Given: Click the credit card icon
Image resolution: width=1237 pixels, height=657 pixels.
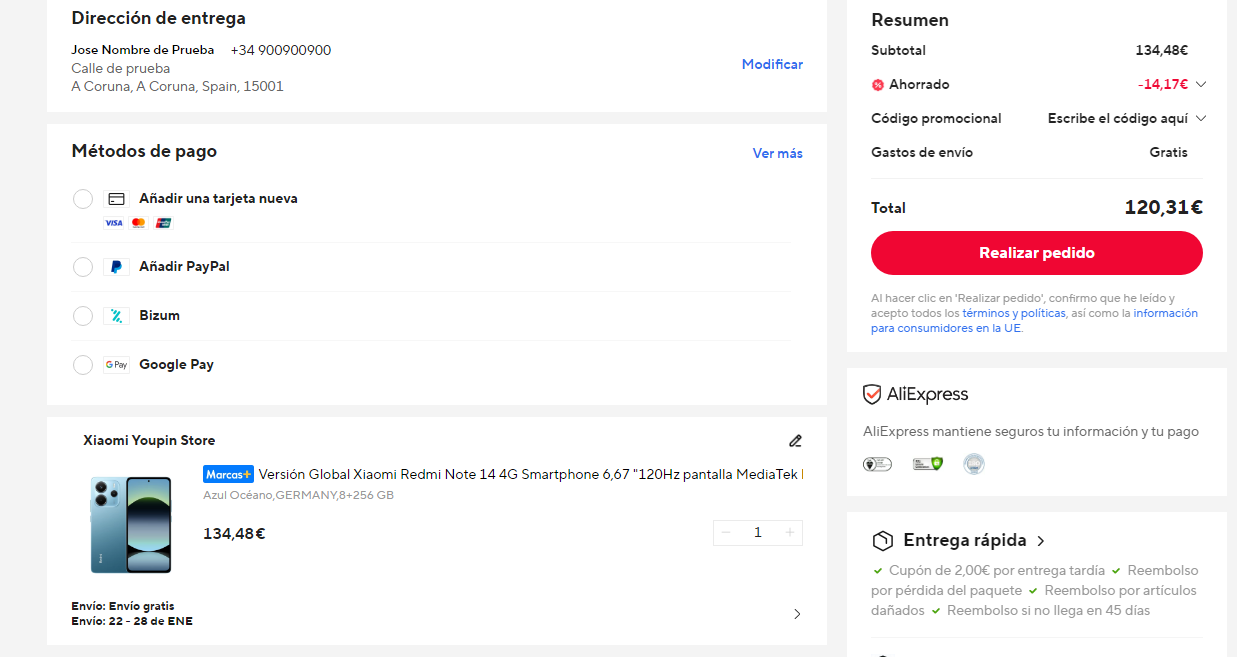Looking at the screenshot, I should (x=116, y=199).
